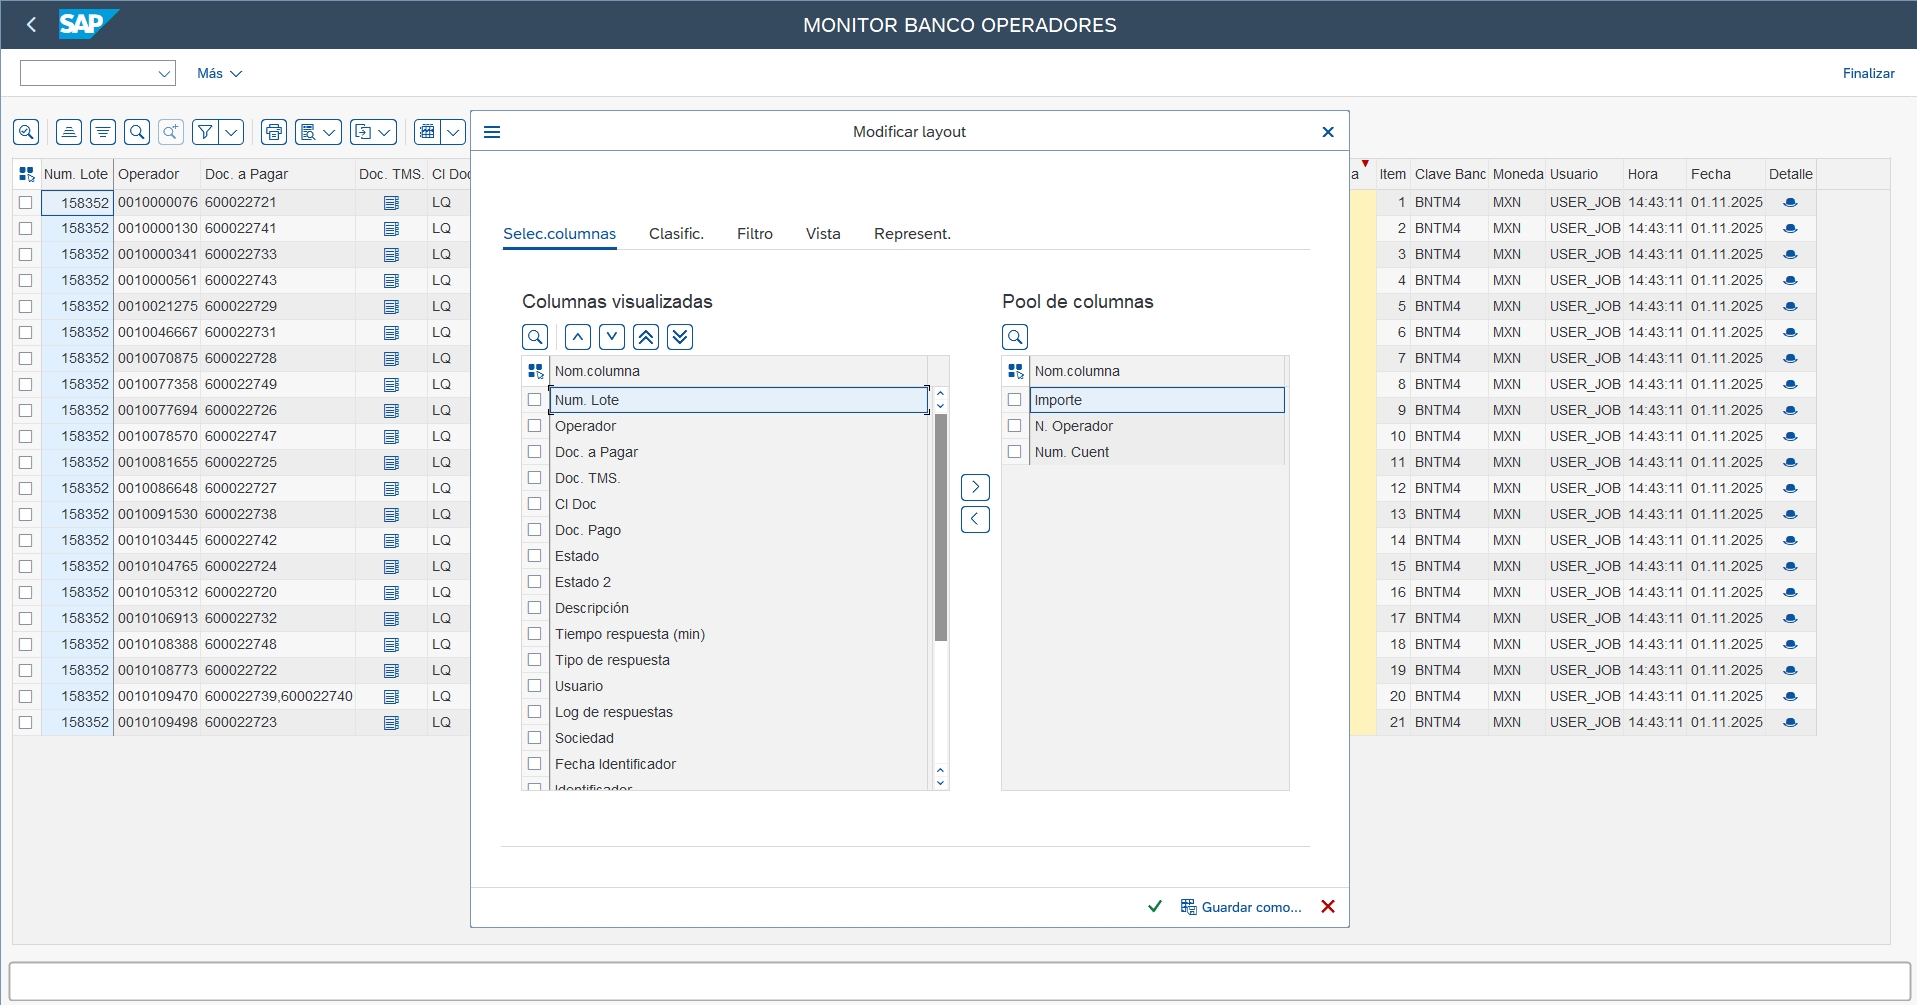The width and height of the screenshot is (1917, 1005).
Task: Check the Operador column checkbox
Action: pyautogui.click(x=535, y=426)
